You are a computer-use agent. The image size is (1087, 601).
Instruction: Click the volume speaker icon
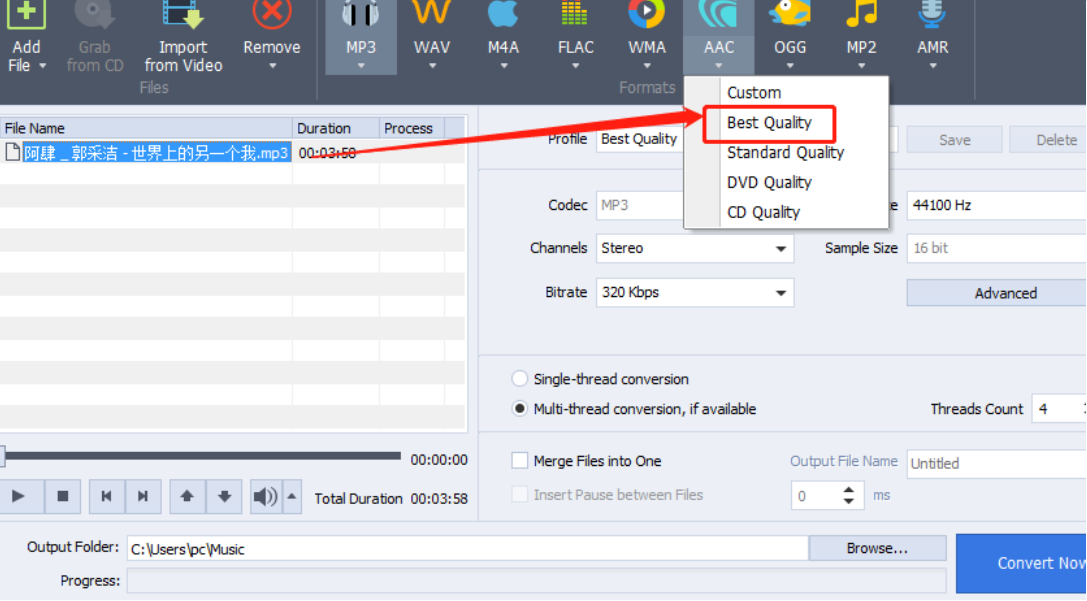pos(265,496)
